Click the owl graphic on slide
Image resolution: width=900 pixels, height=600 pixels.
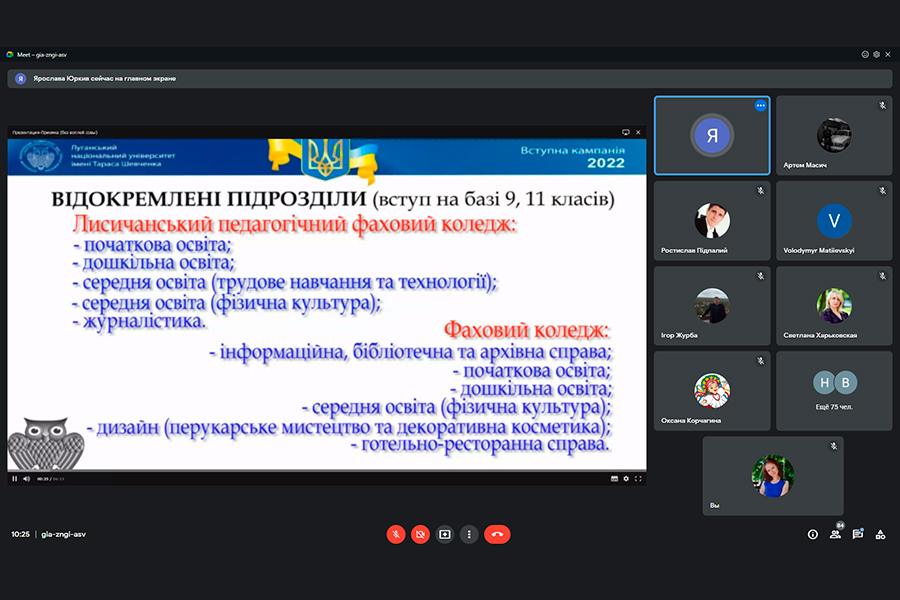click(x=45, y=443)
